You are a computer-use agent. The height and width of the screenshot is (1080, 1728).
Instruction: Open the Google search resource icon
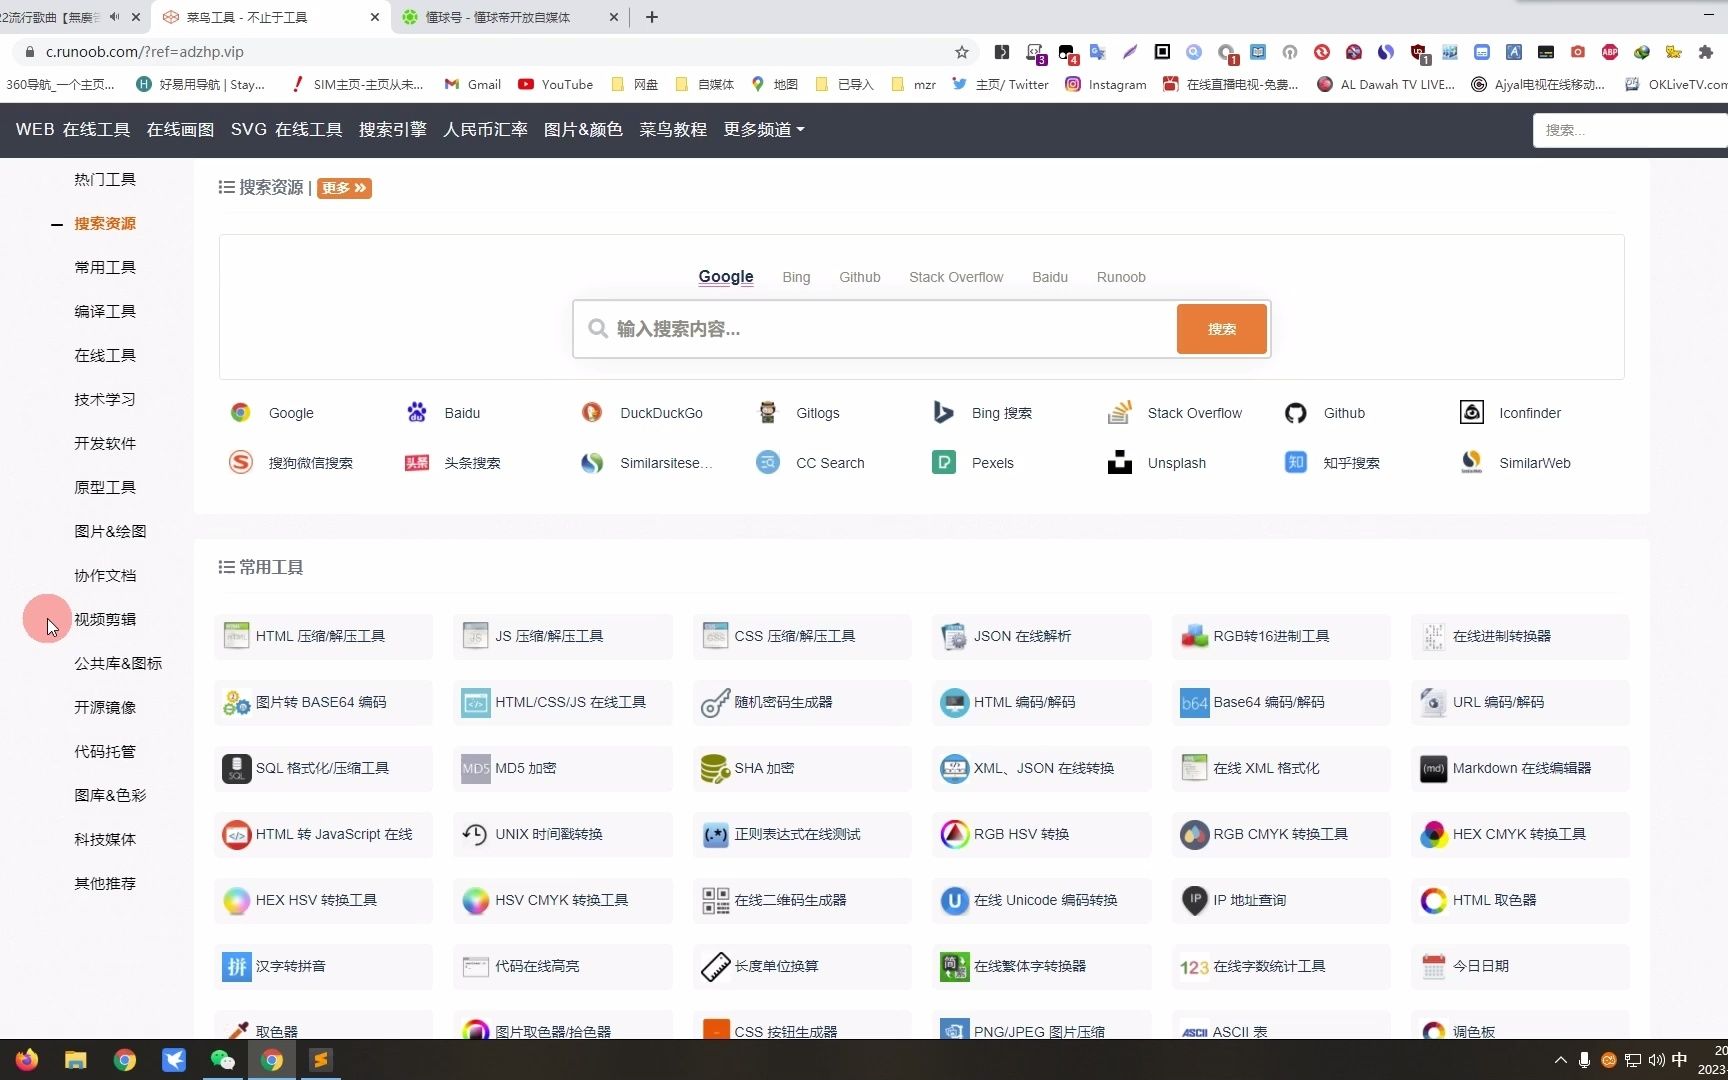click(240, 412)
